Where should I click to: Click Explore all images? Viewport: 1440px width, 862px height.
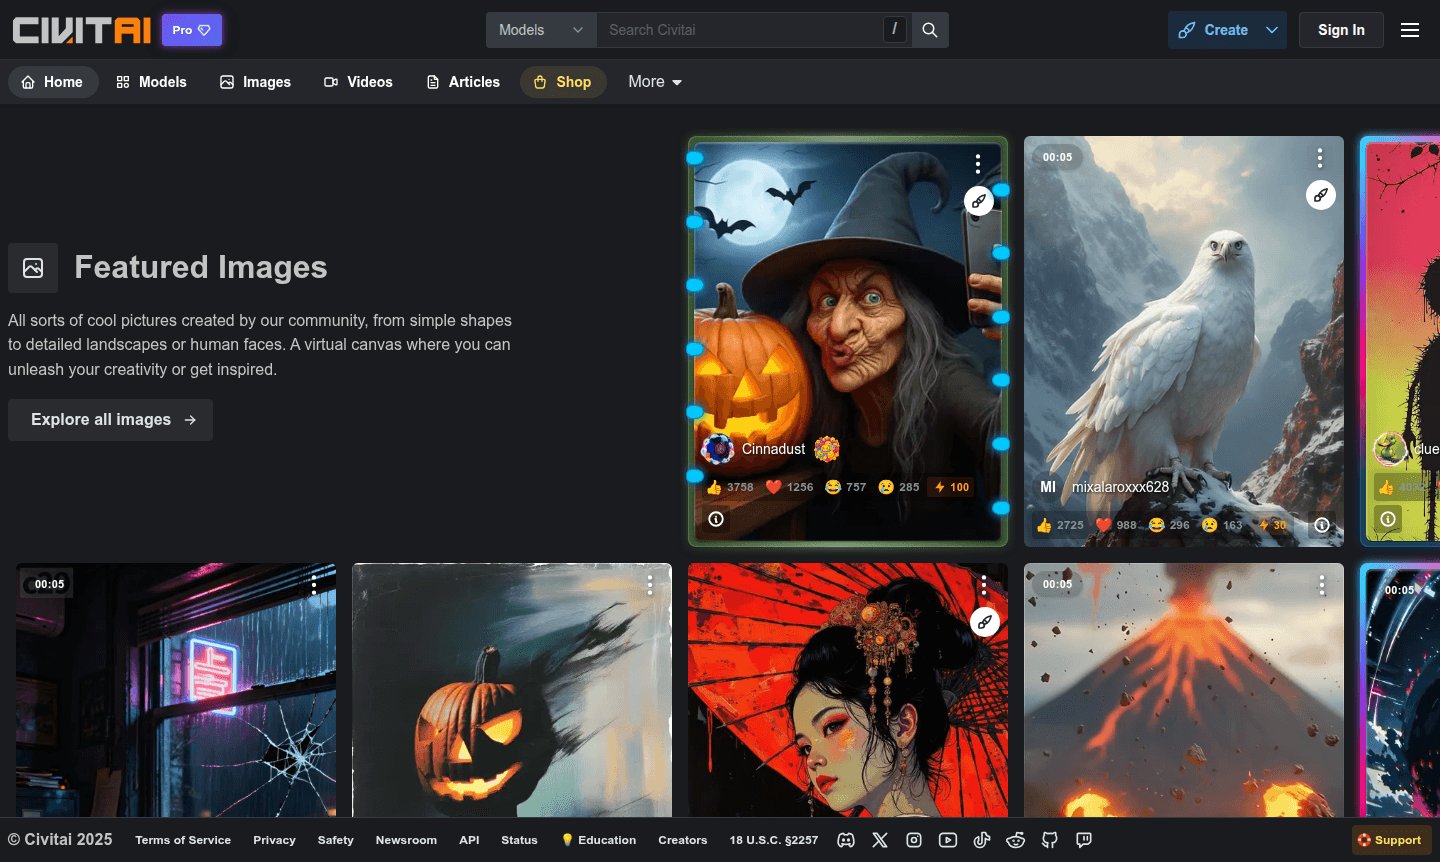tap(110, 419)
